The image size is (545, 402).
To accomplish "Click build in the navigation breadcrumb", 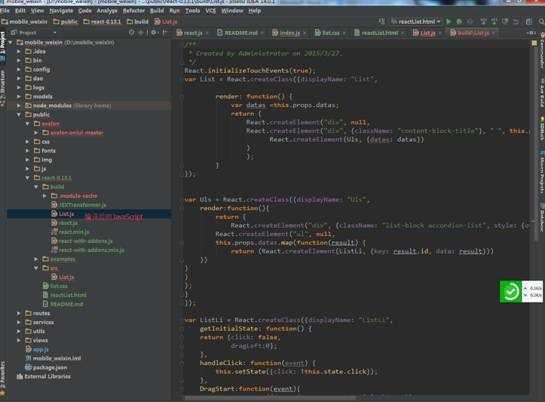I will tap(138, 22).
